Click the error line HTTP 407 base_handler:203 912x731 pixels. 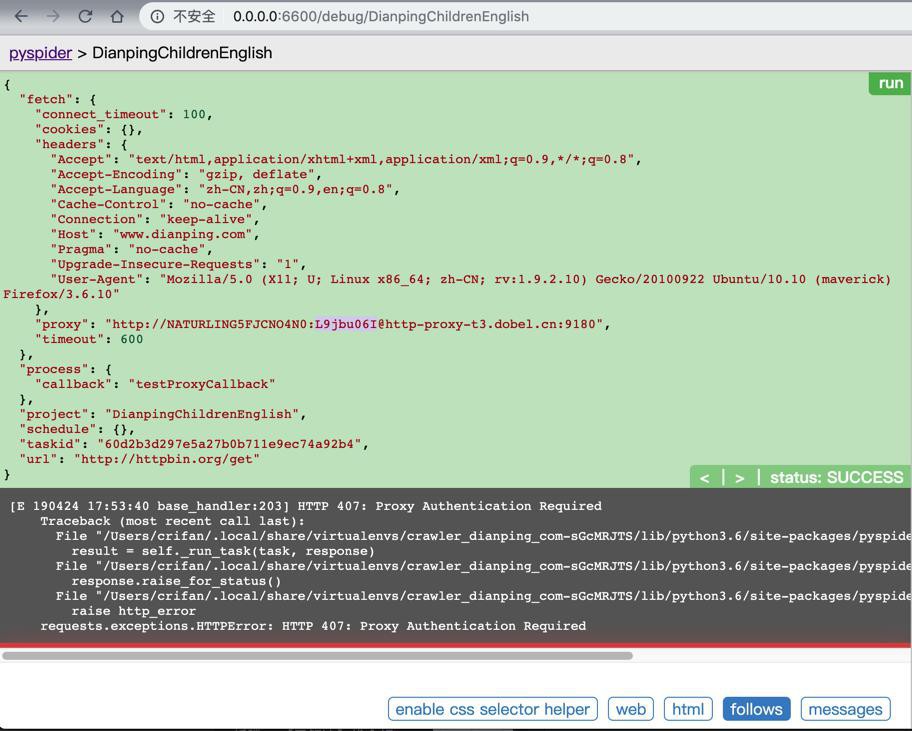click(306, 506)
